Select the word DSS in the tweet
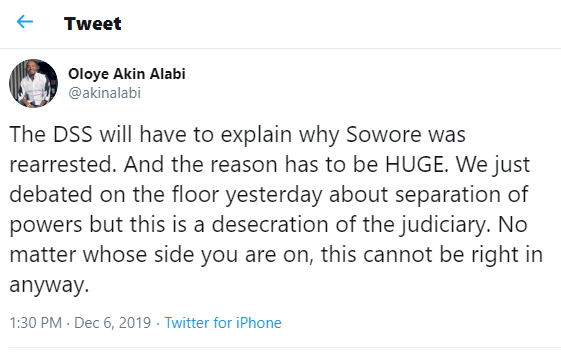 [x=73, y=135]
